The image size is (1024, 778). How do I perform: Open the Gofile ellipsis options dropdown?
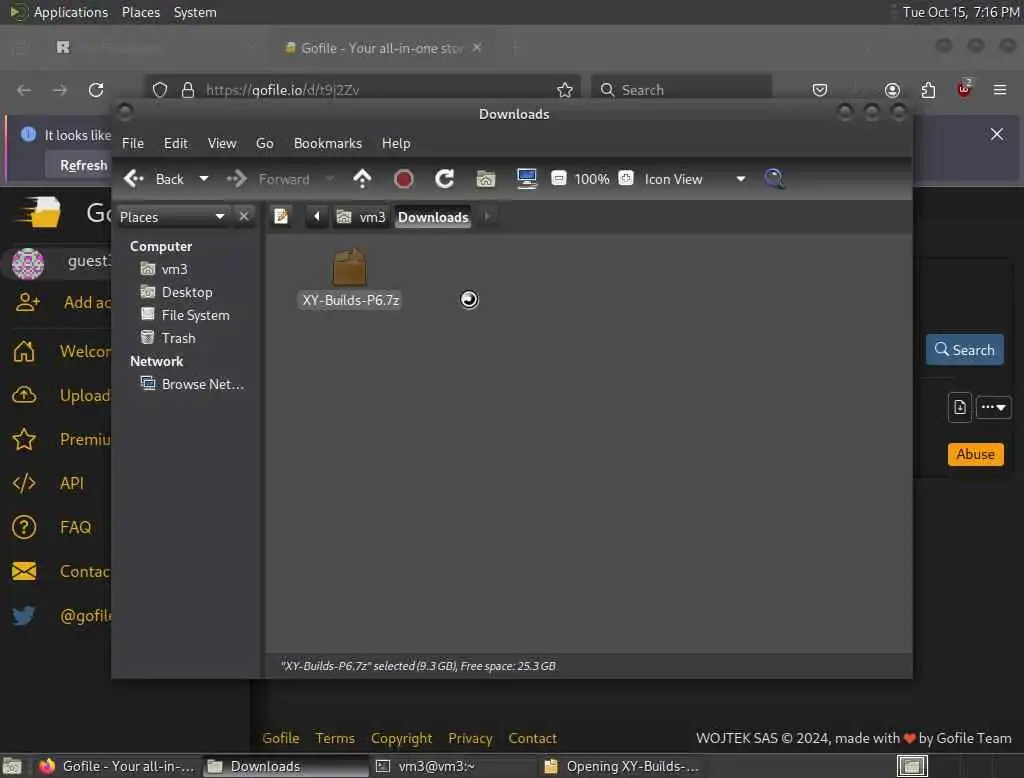993,407
